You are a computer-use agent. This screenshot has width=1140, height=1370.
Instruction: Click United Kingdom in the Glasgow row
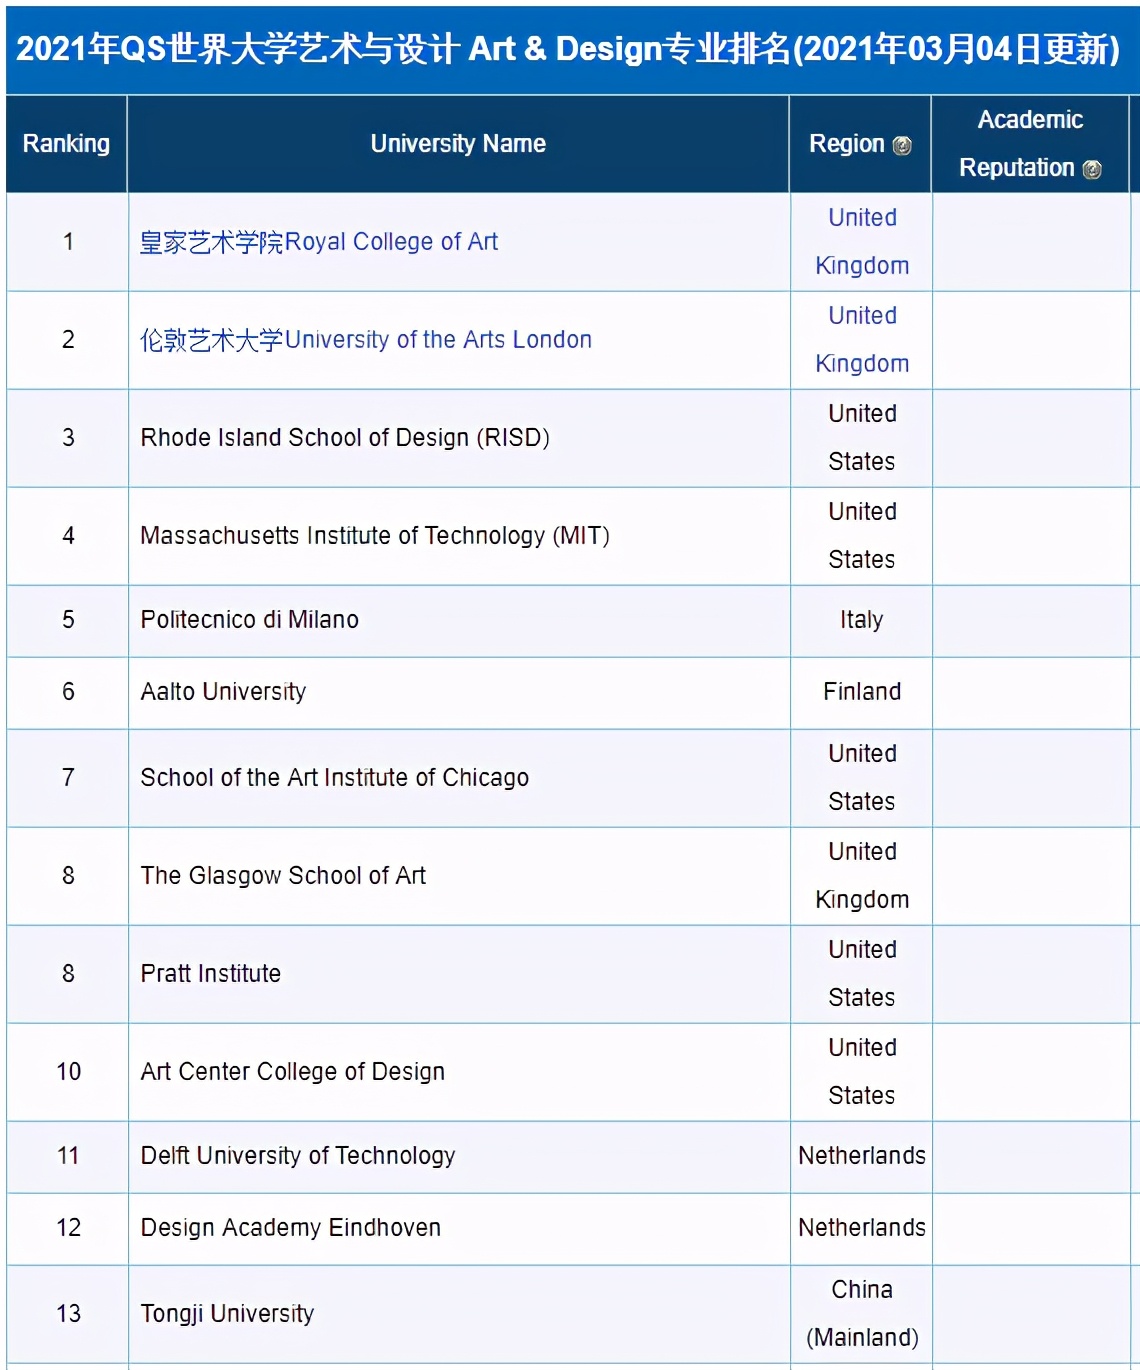point(862,876)
